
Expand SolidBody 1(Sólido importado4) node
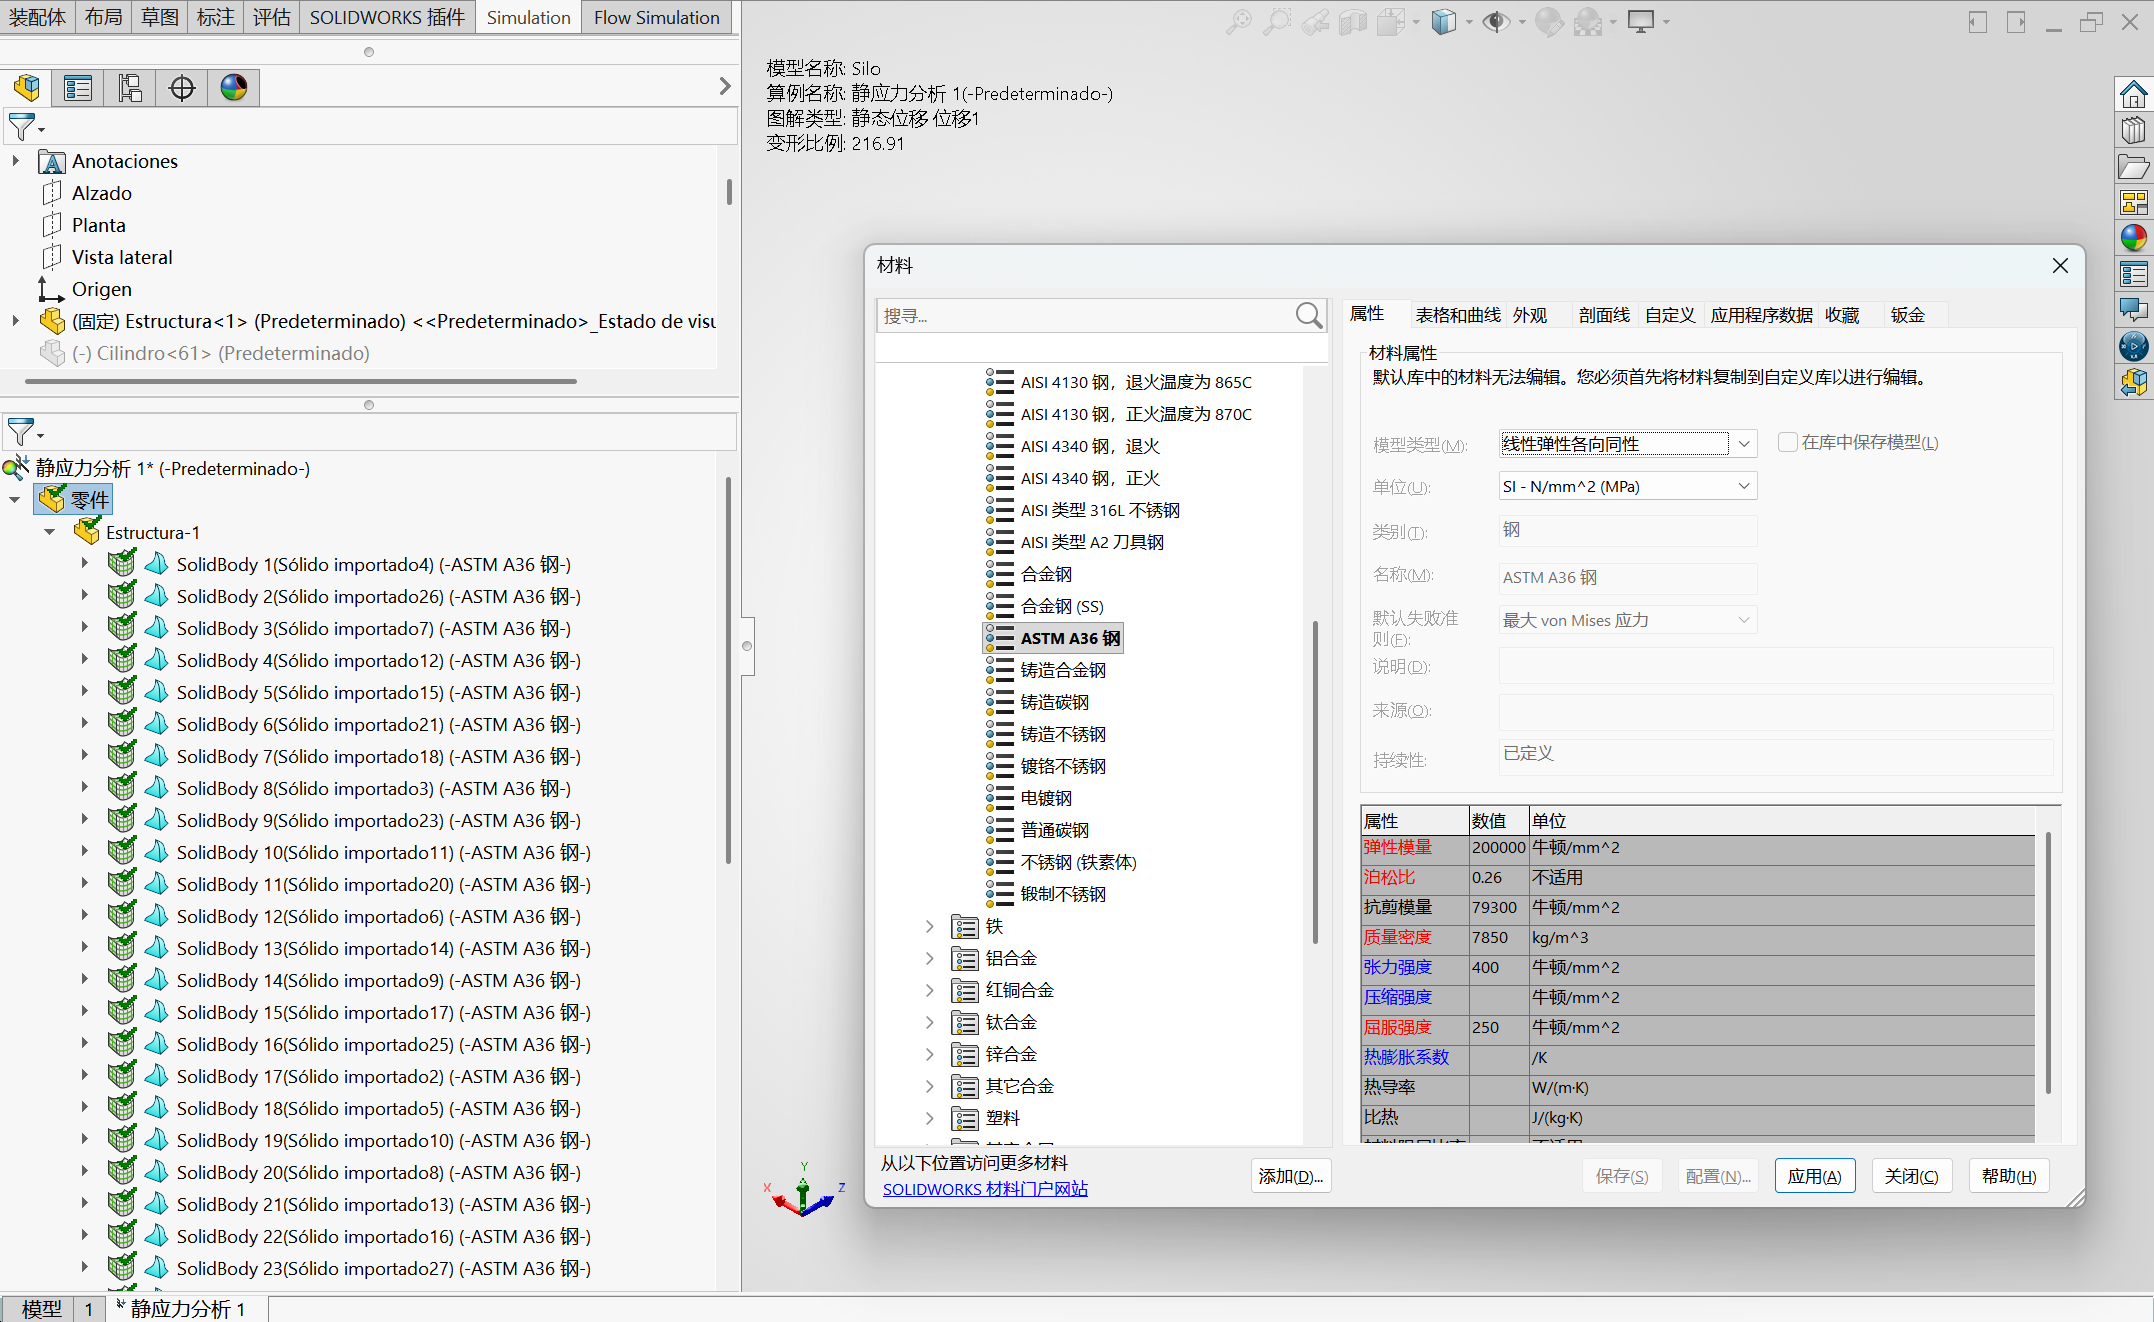point(85,564)
